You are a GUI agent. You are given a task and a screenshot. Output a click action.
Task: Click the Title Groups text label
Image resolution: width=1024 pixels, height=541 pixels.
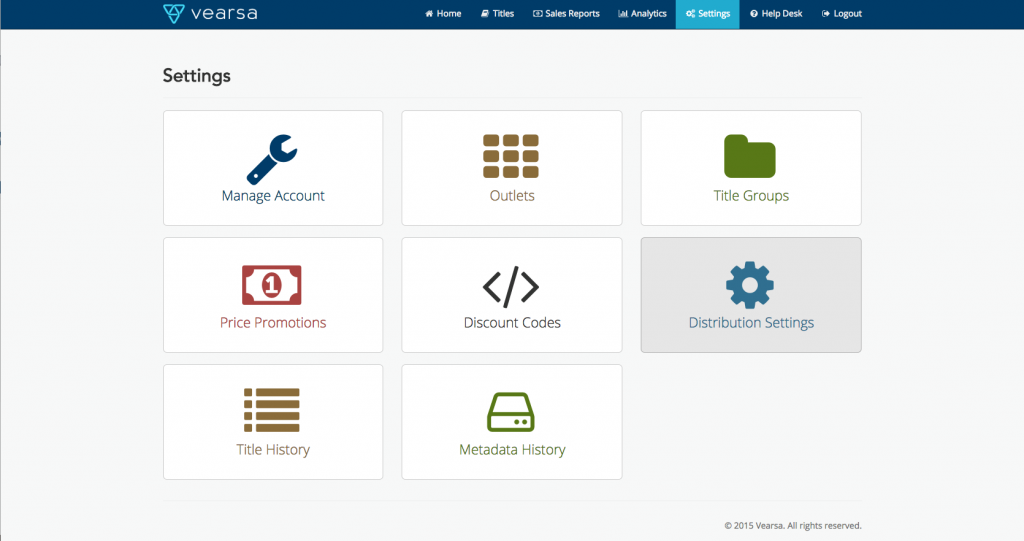[x=751, y=196]
